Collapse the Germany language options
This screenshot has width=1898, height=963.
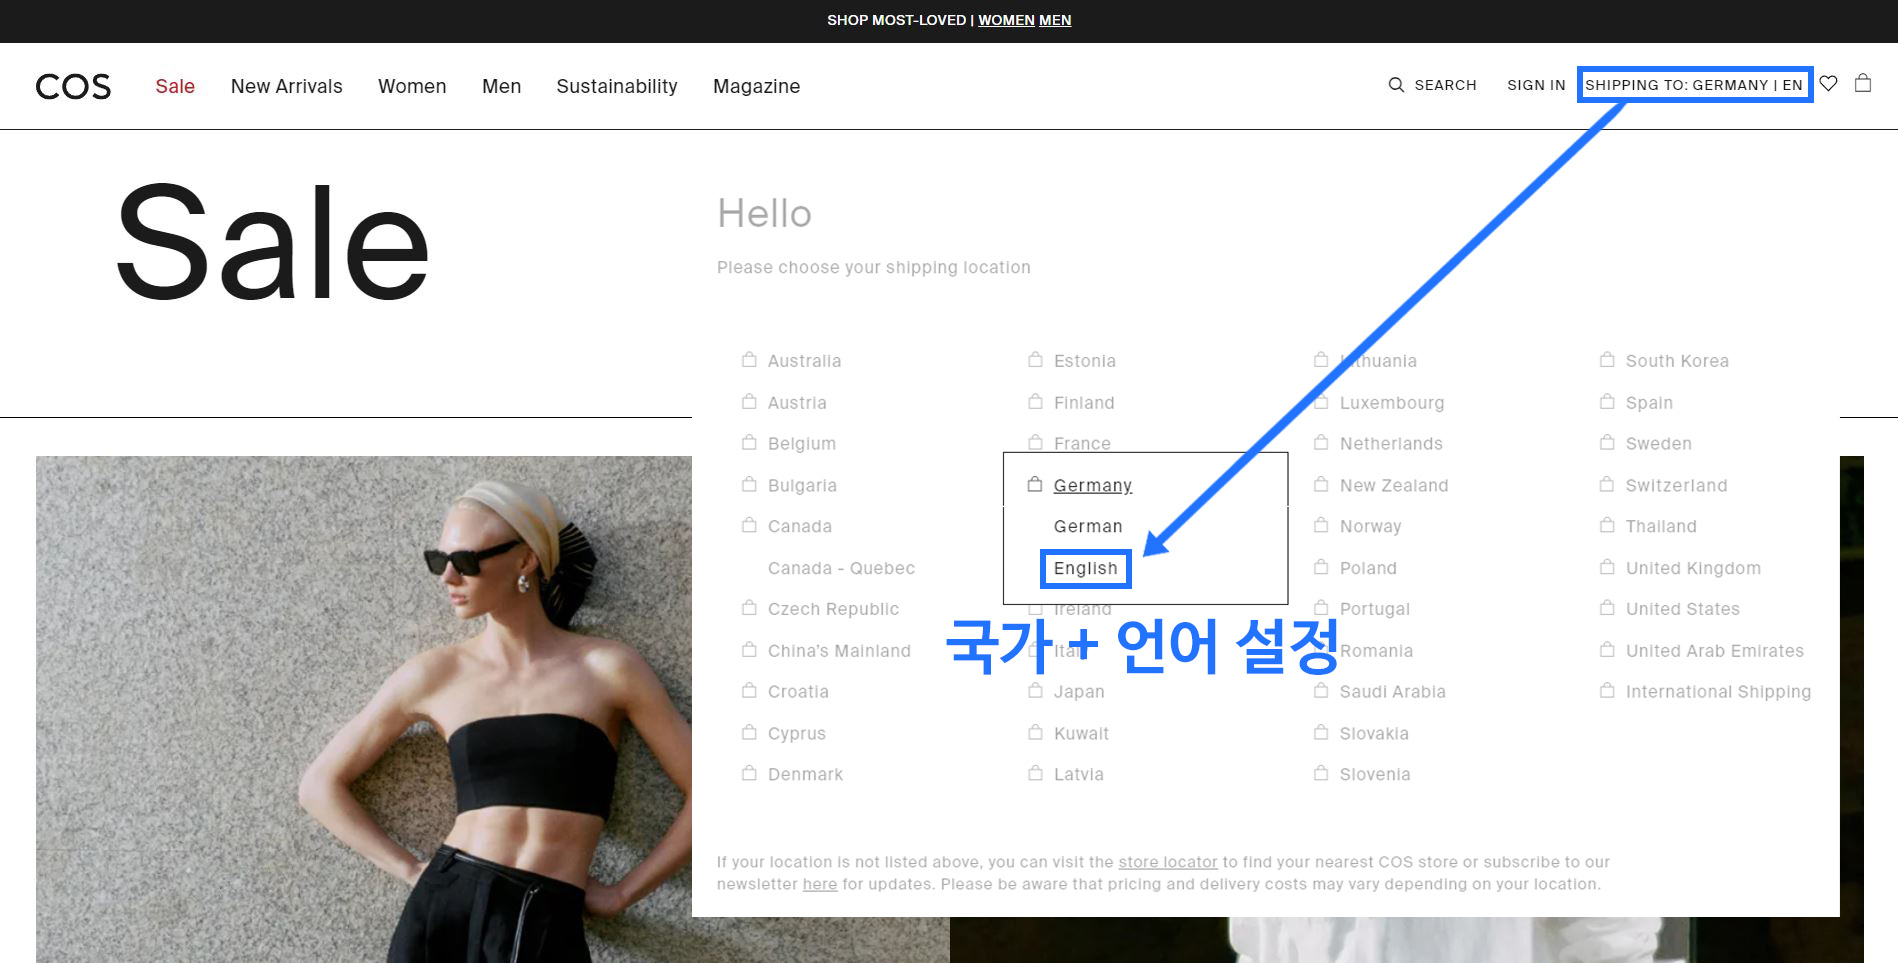click(1092, 486)
